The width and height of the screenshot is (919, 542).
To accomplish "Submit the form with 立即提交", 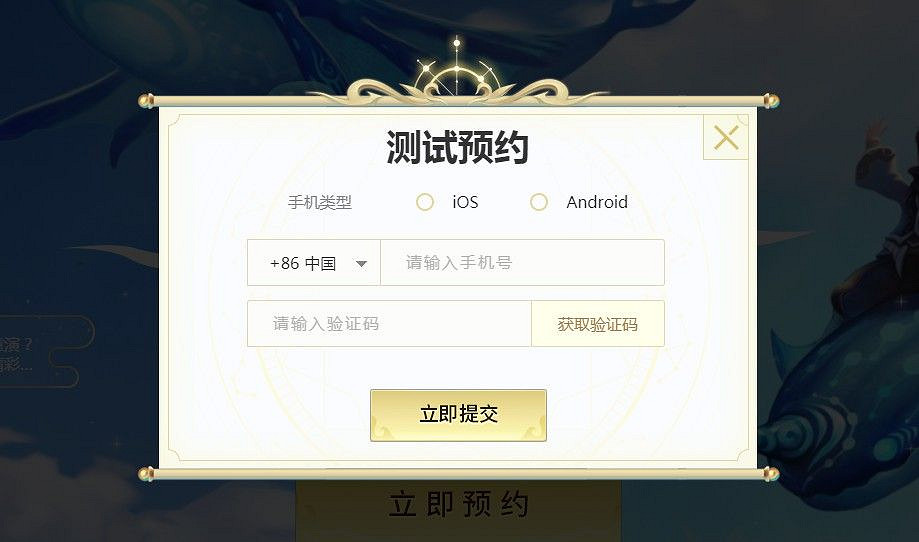I will (458, 415).
